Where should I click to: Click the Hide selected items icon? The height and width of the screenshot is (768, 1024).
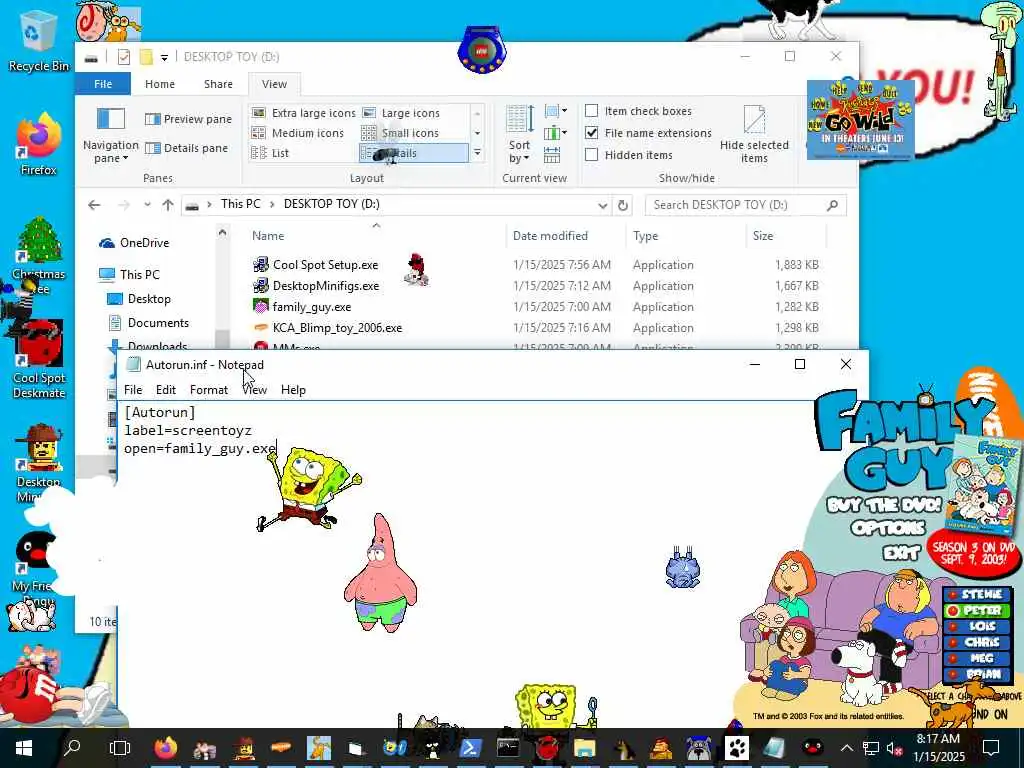click(754, 120)
